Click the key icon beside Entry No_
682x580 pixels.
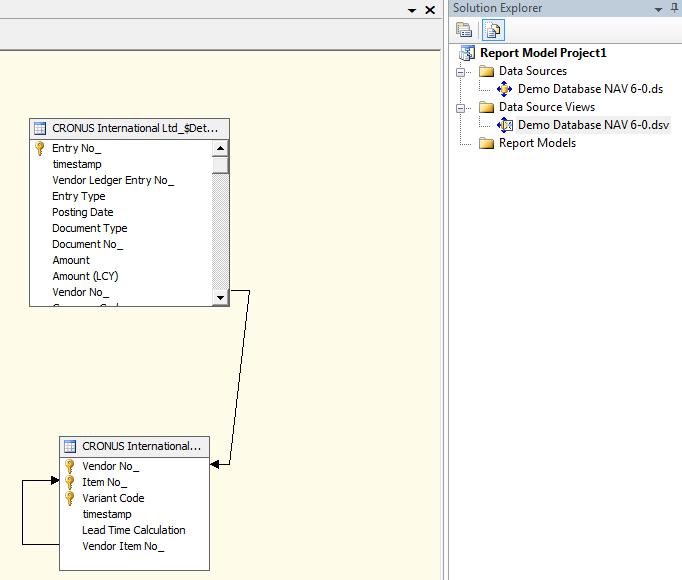pyautogui.click(x=40, y=148)
